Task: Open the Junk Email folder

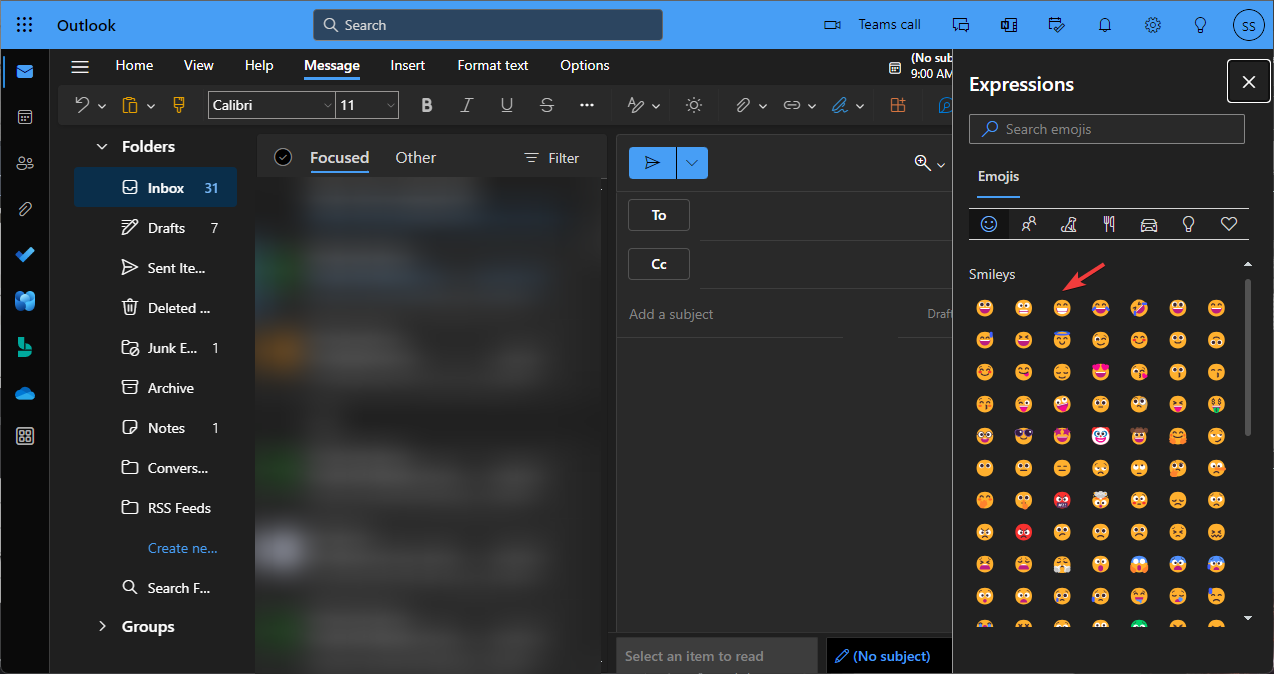Action: 155,348
